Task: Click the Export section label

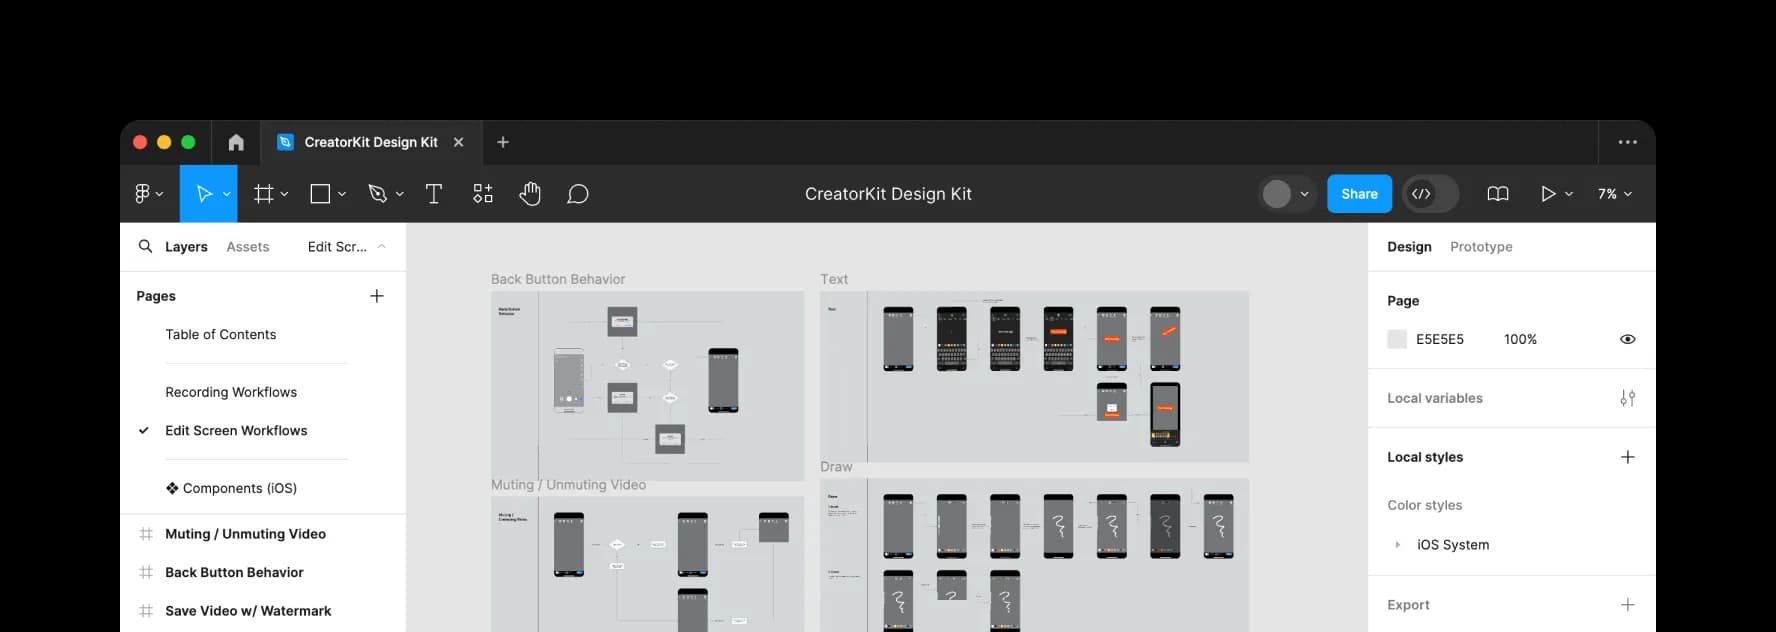Action: coord(1408,605)
